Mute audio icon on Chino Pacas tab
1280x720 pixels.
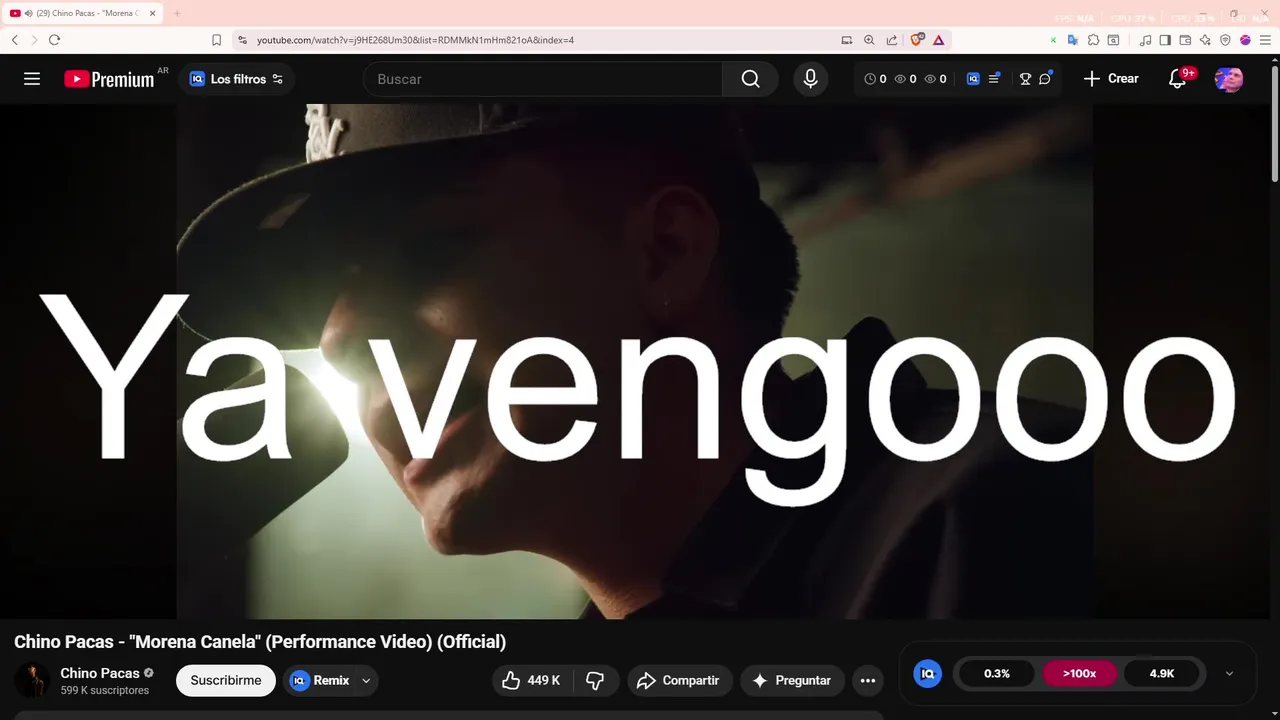tap(27, 13)
